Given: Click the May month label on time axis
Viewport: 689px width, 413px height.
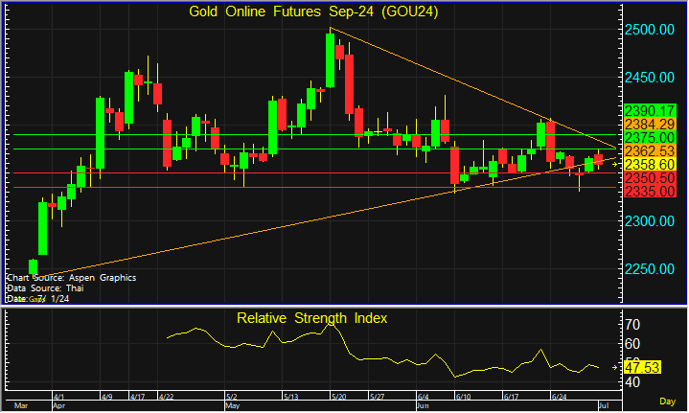Looking at the screenshot, I should tap(232, 407).
